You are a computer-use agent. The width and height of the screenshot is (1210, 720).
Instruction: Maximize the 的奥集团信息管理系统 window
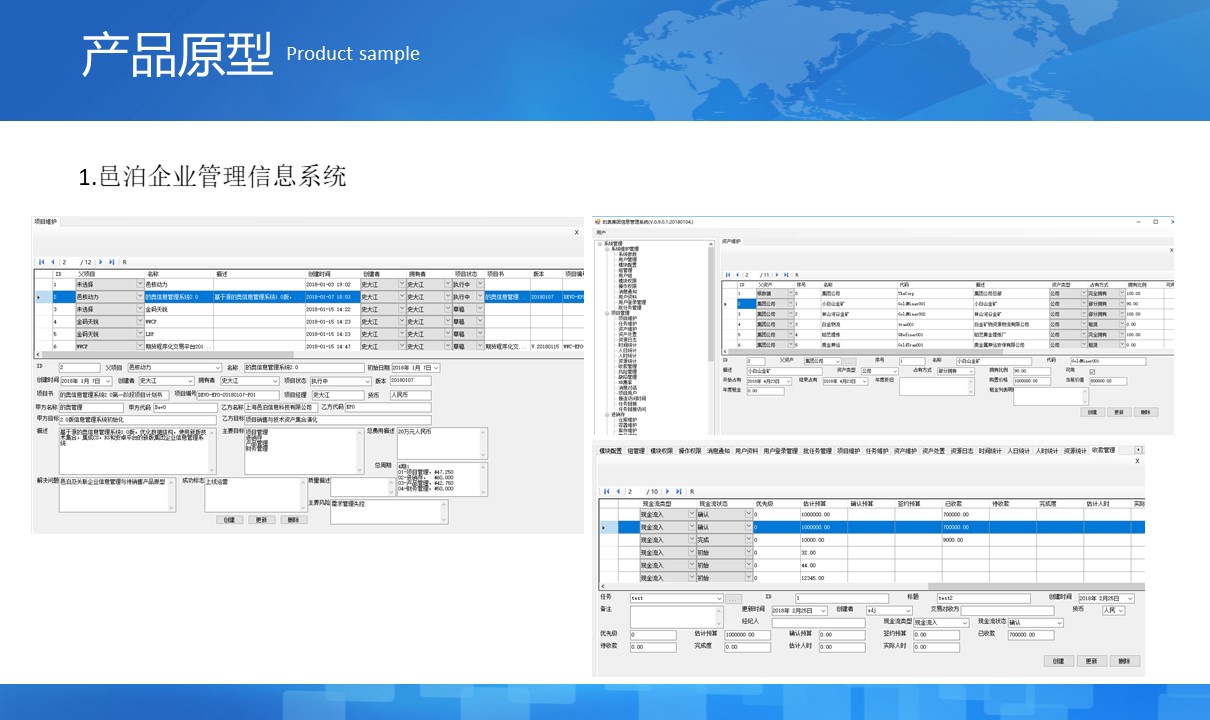1156,221
